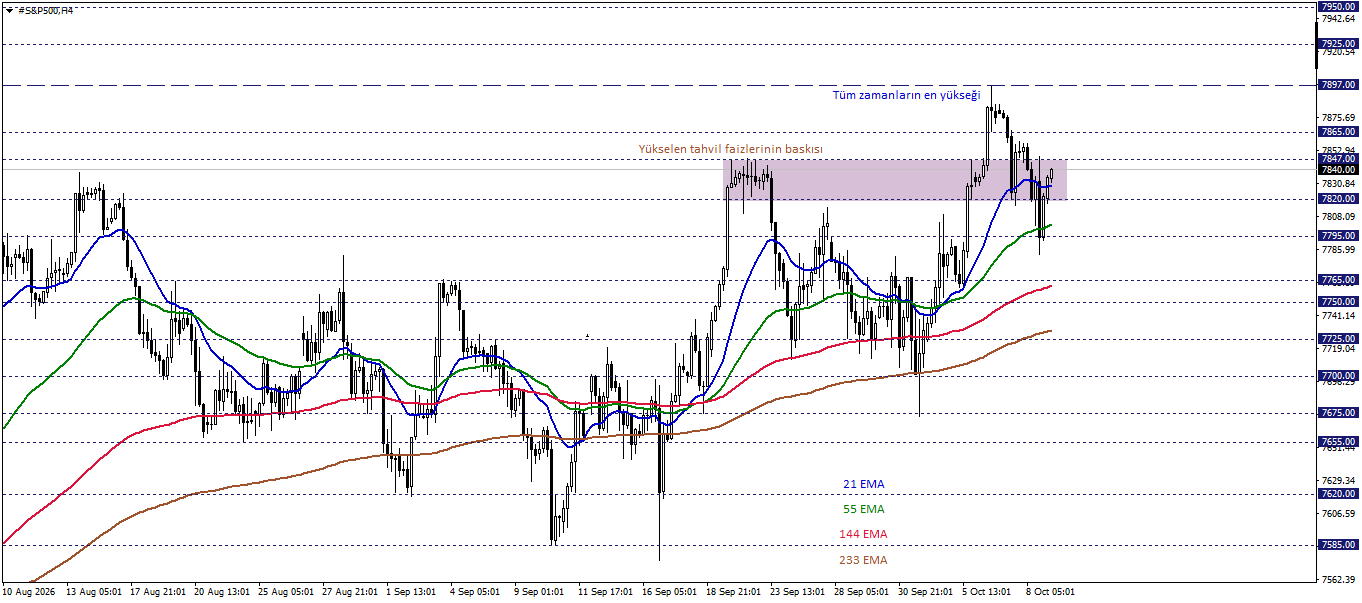This screenshot has width=1362, height=603.
Task: Click the 7820.00 price level tag
Action: tap(1338, 198)
